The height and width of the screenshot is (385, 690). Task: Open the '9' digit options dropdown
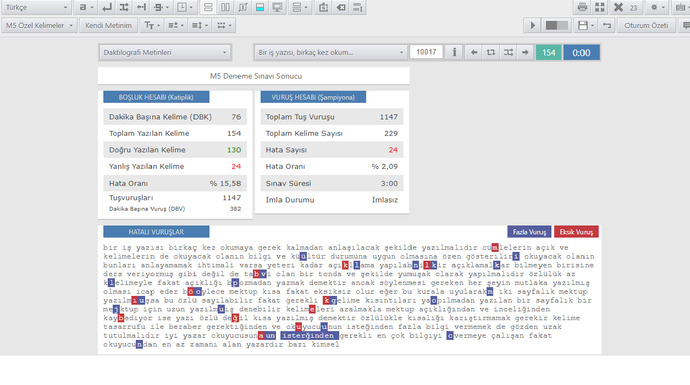coord(161,7)
